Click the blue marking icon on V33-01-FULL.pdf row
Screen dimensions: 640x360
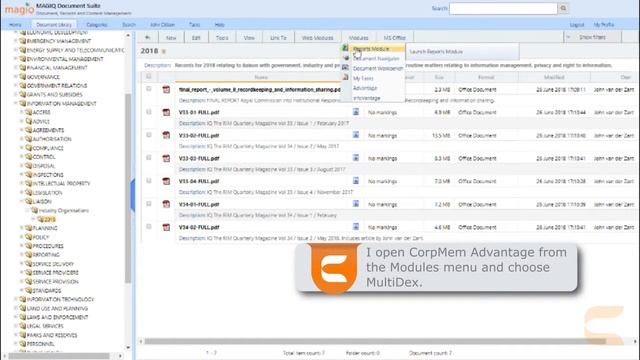(356, 111)
